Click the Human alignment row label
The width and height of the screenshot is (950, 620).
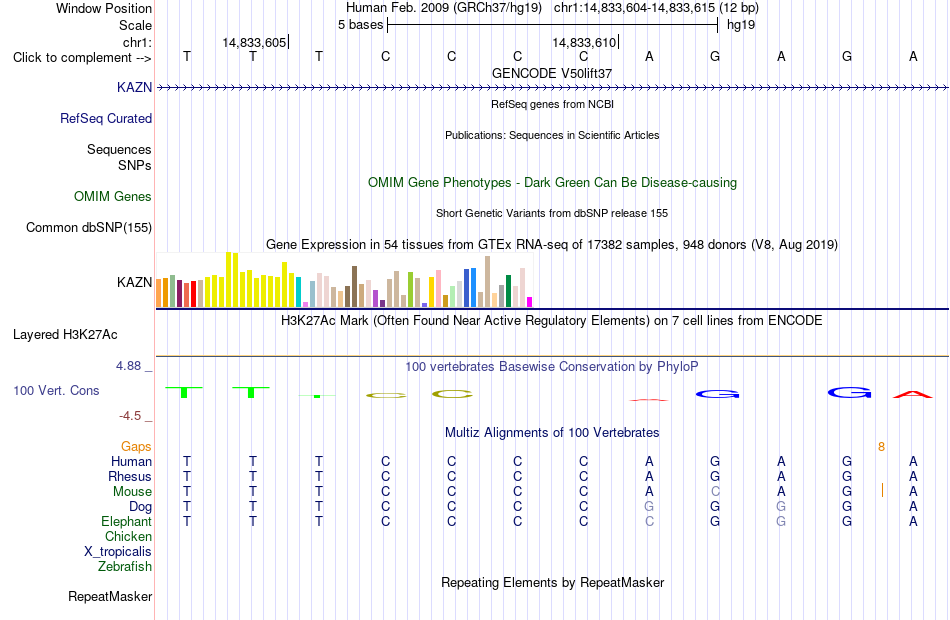(x=131, y=461)
